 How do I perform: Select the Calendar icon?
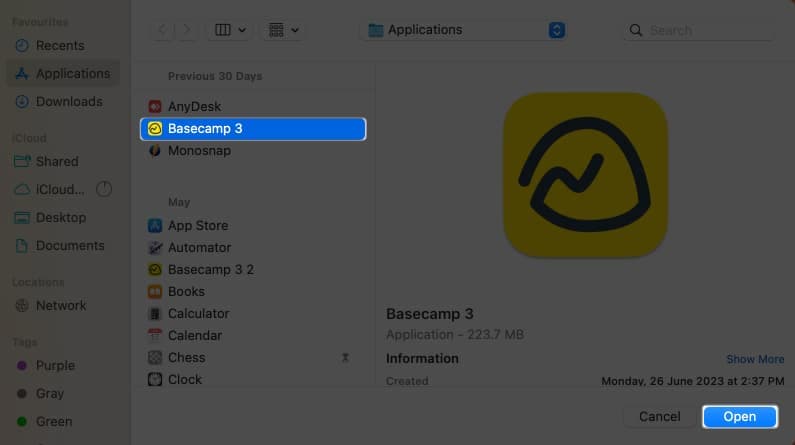tap(155, 336)
